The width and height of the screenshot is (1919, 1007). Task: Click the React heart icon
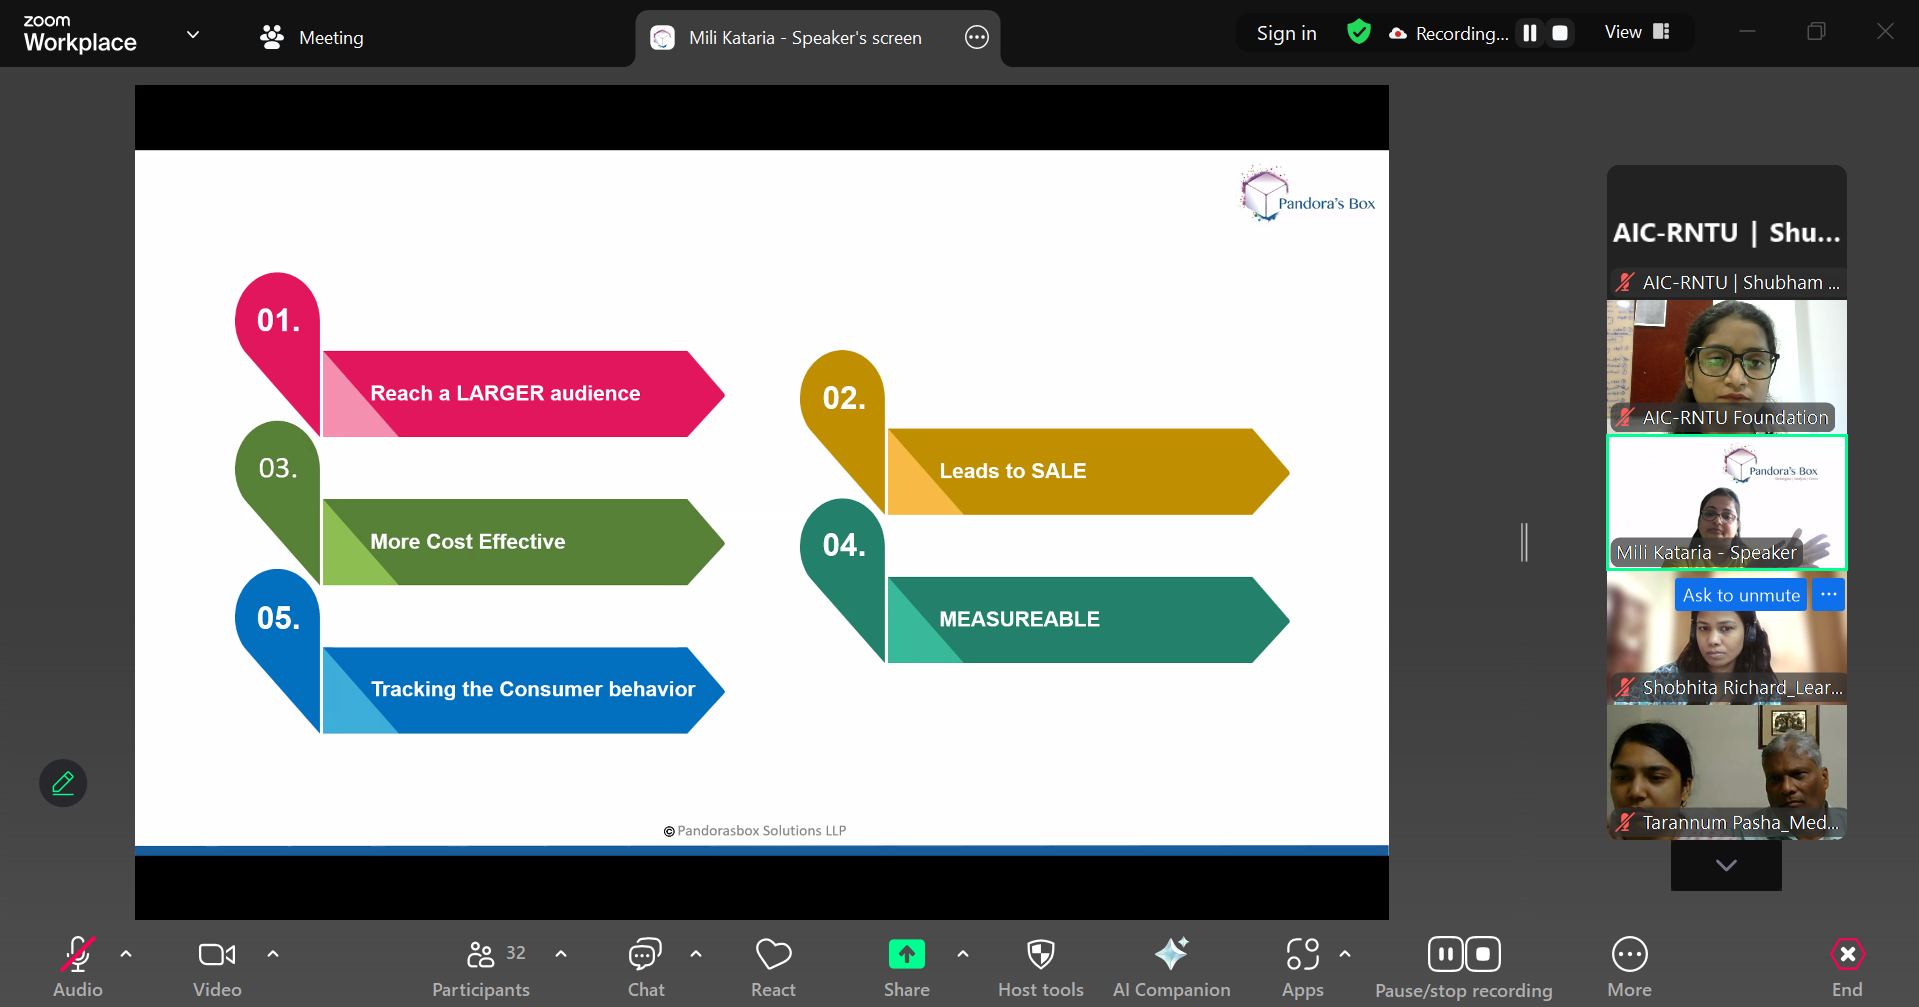[x=773, y=966]
